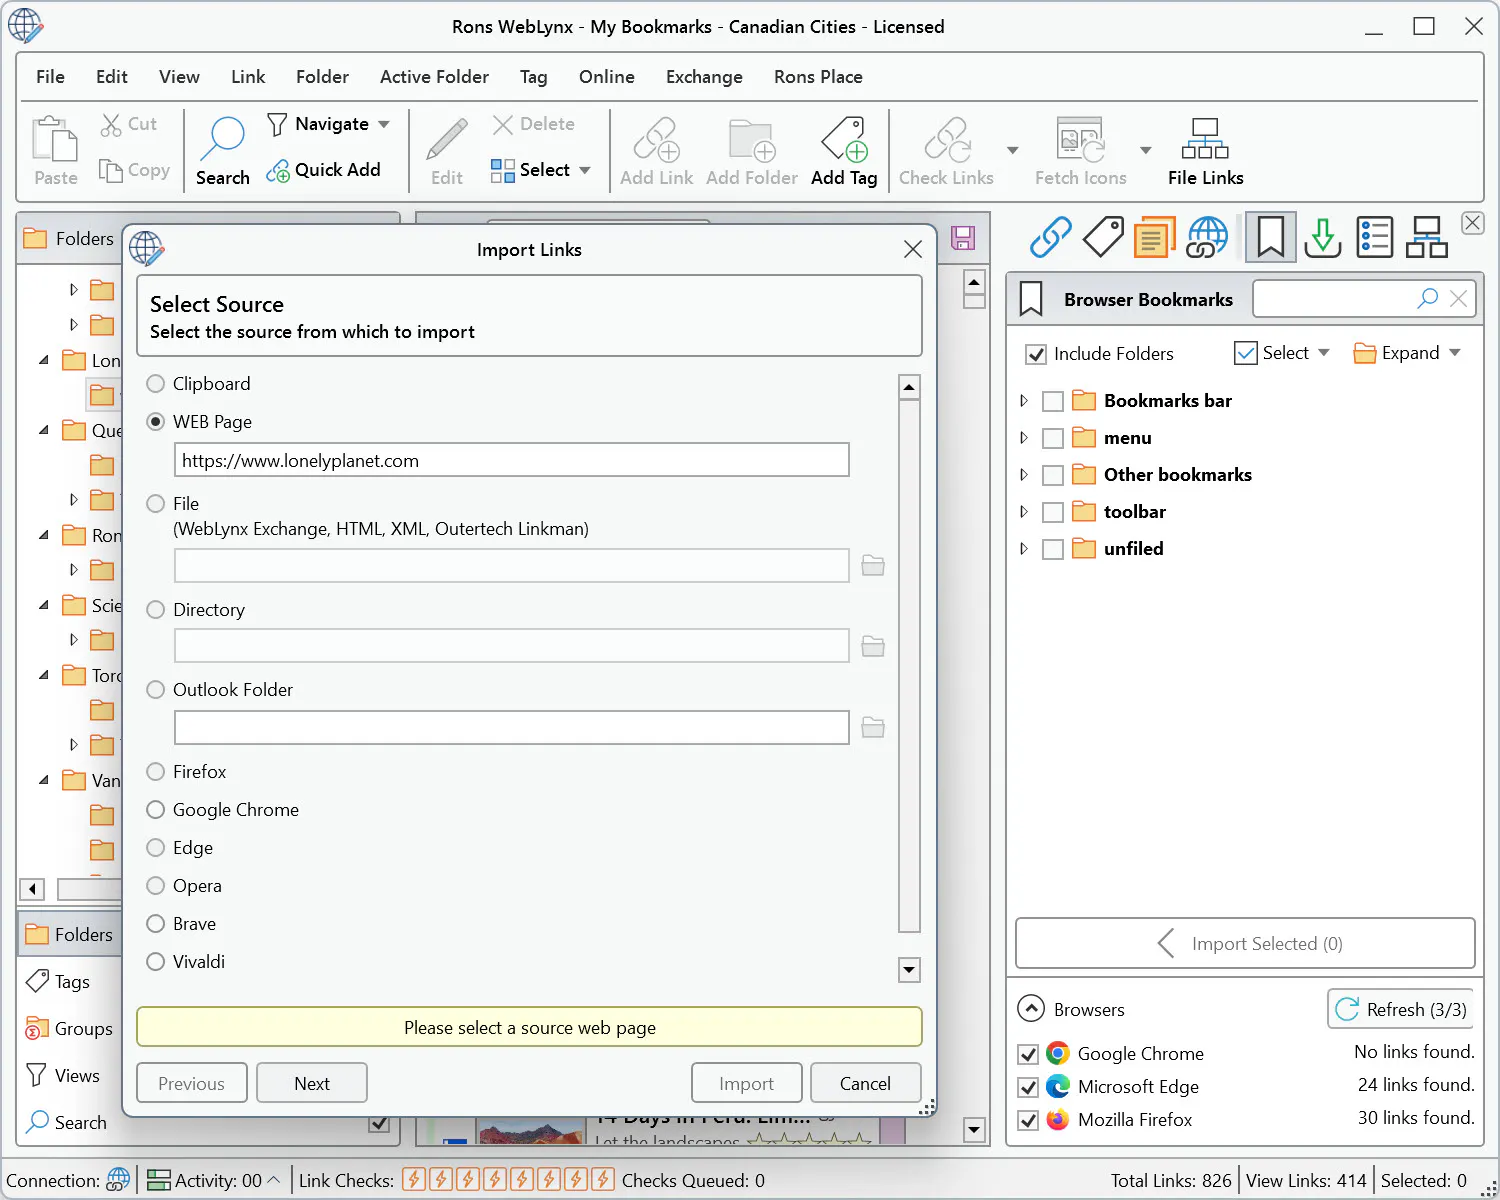Click the Next button in Import Links

[x=312, y=1083]
